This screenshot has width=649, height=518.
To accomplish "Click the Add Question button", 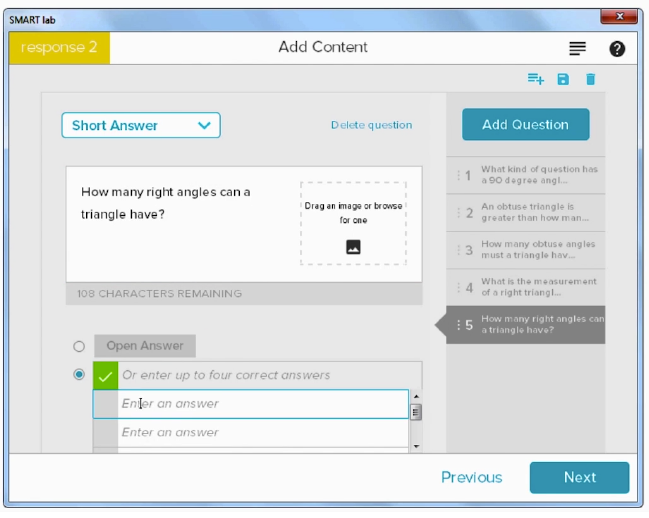I will point(525,125).
